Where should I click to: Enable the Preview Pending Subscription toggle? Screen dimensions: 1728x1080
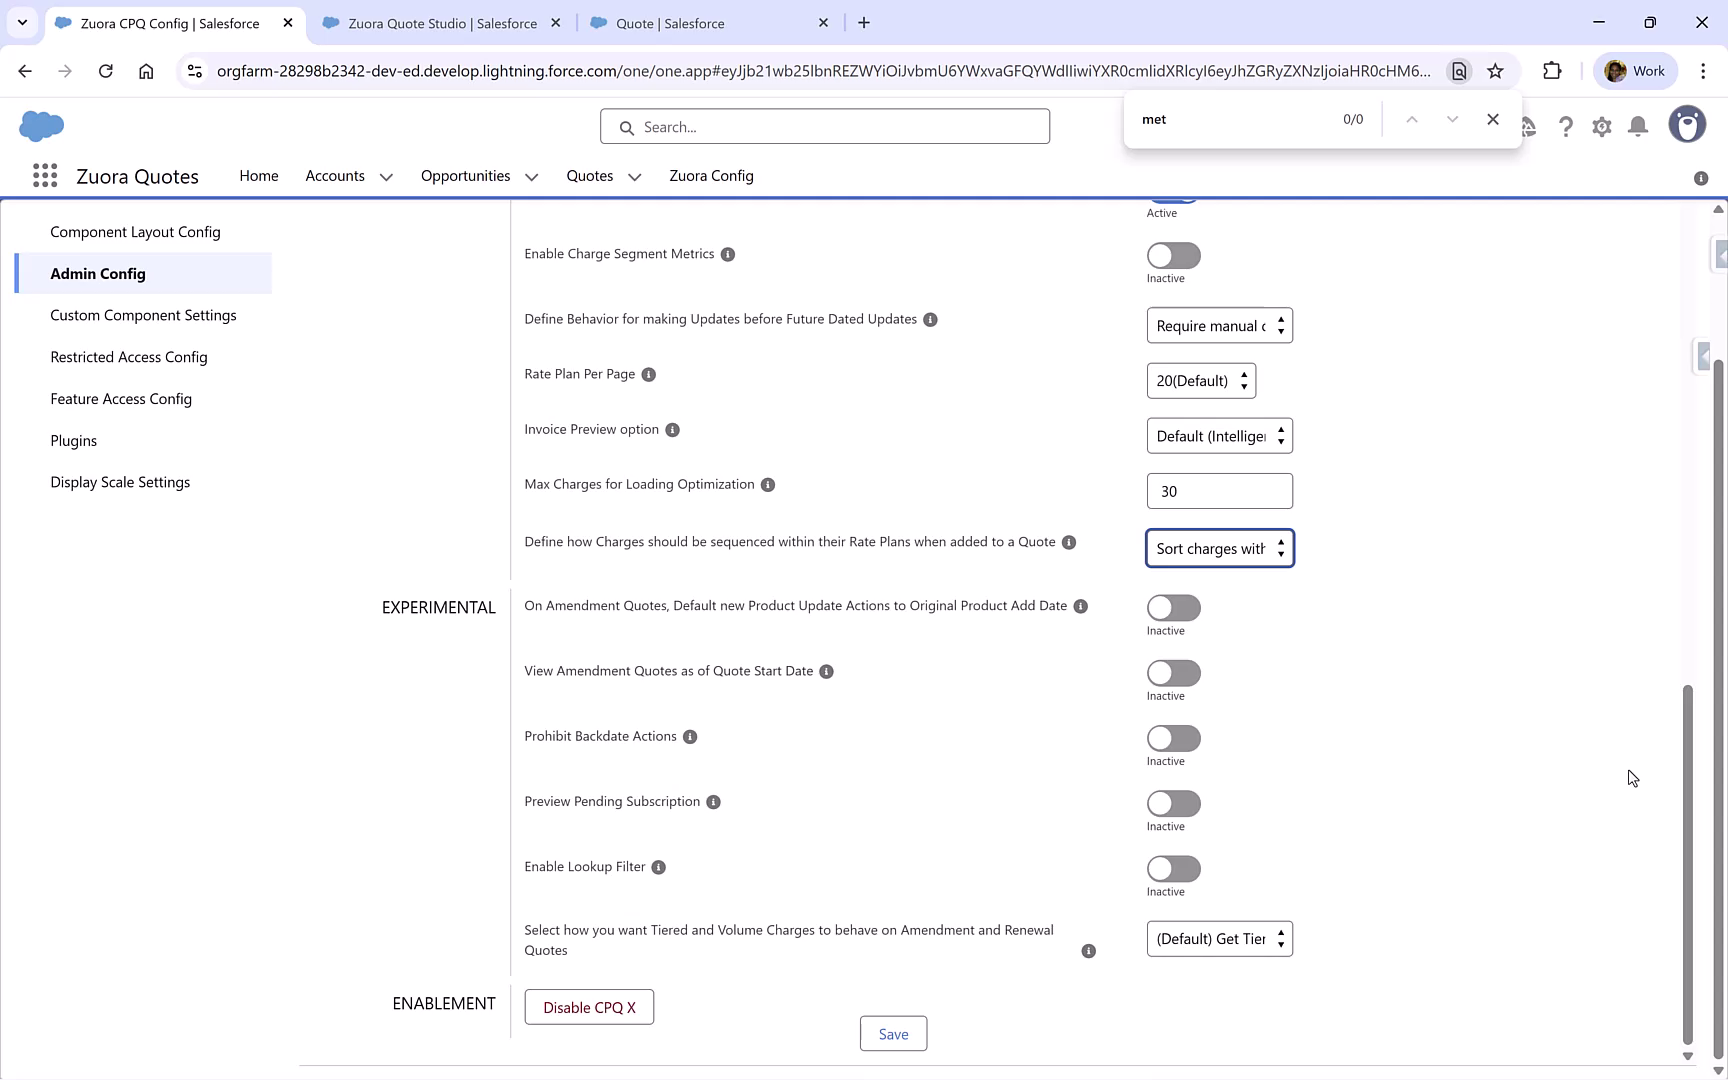point(1172,802)
